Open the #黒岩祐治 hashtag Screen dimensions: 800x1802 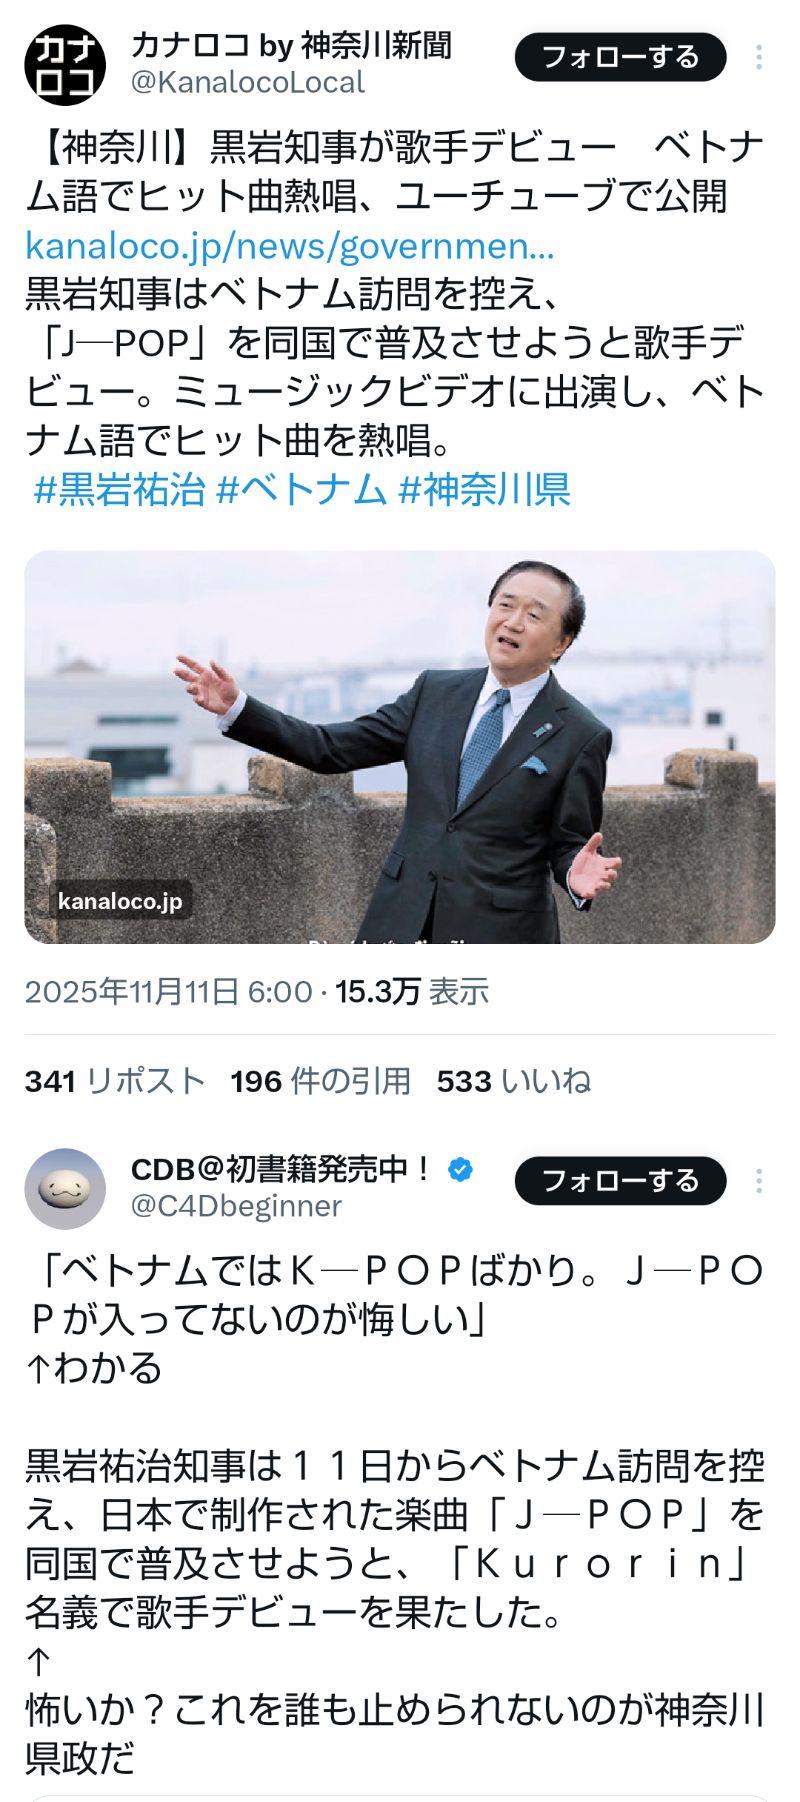point(119,490)
